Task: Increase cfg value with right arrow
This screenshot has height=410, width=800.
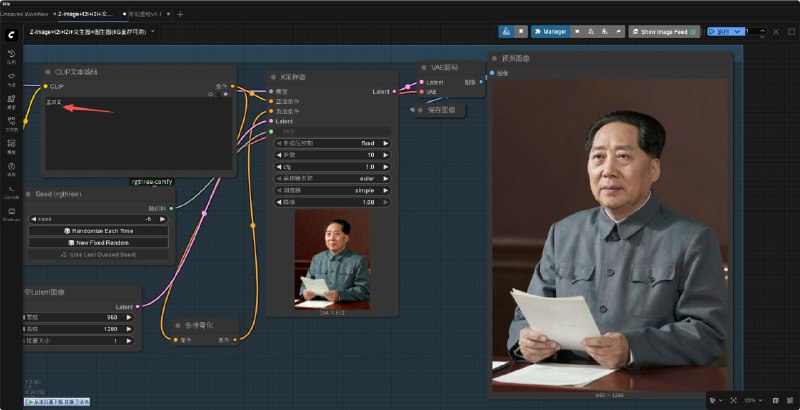Action: (x=386, y=167)
